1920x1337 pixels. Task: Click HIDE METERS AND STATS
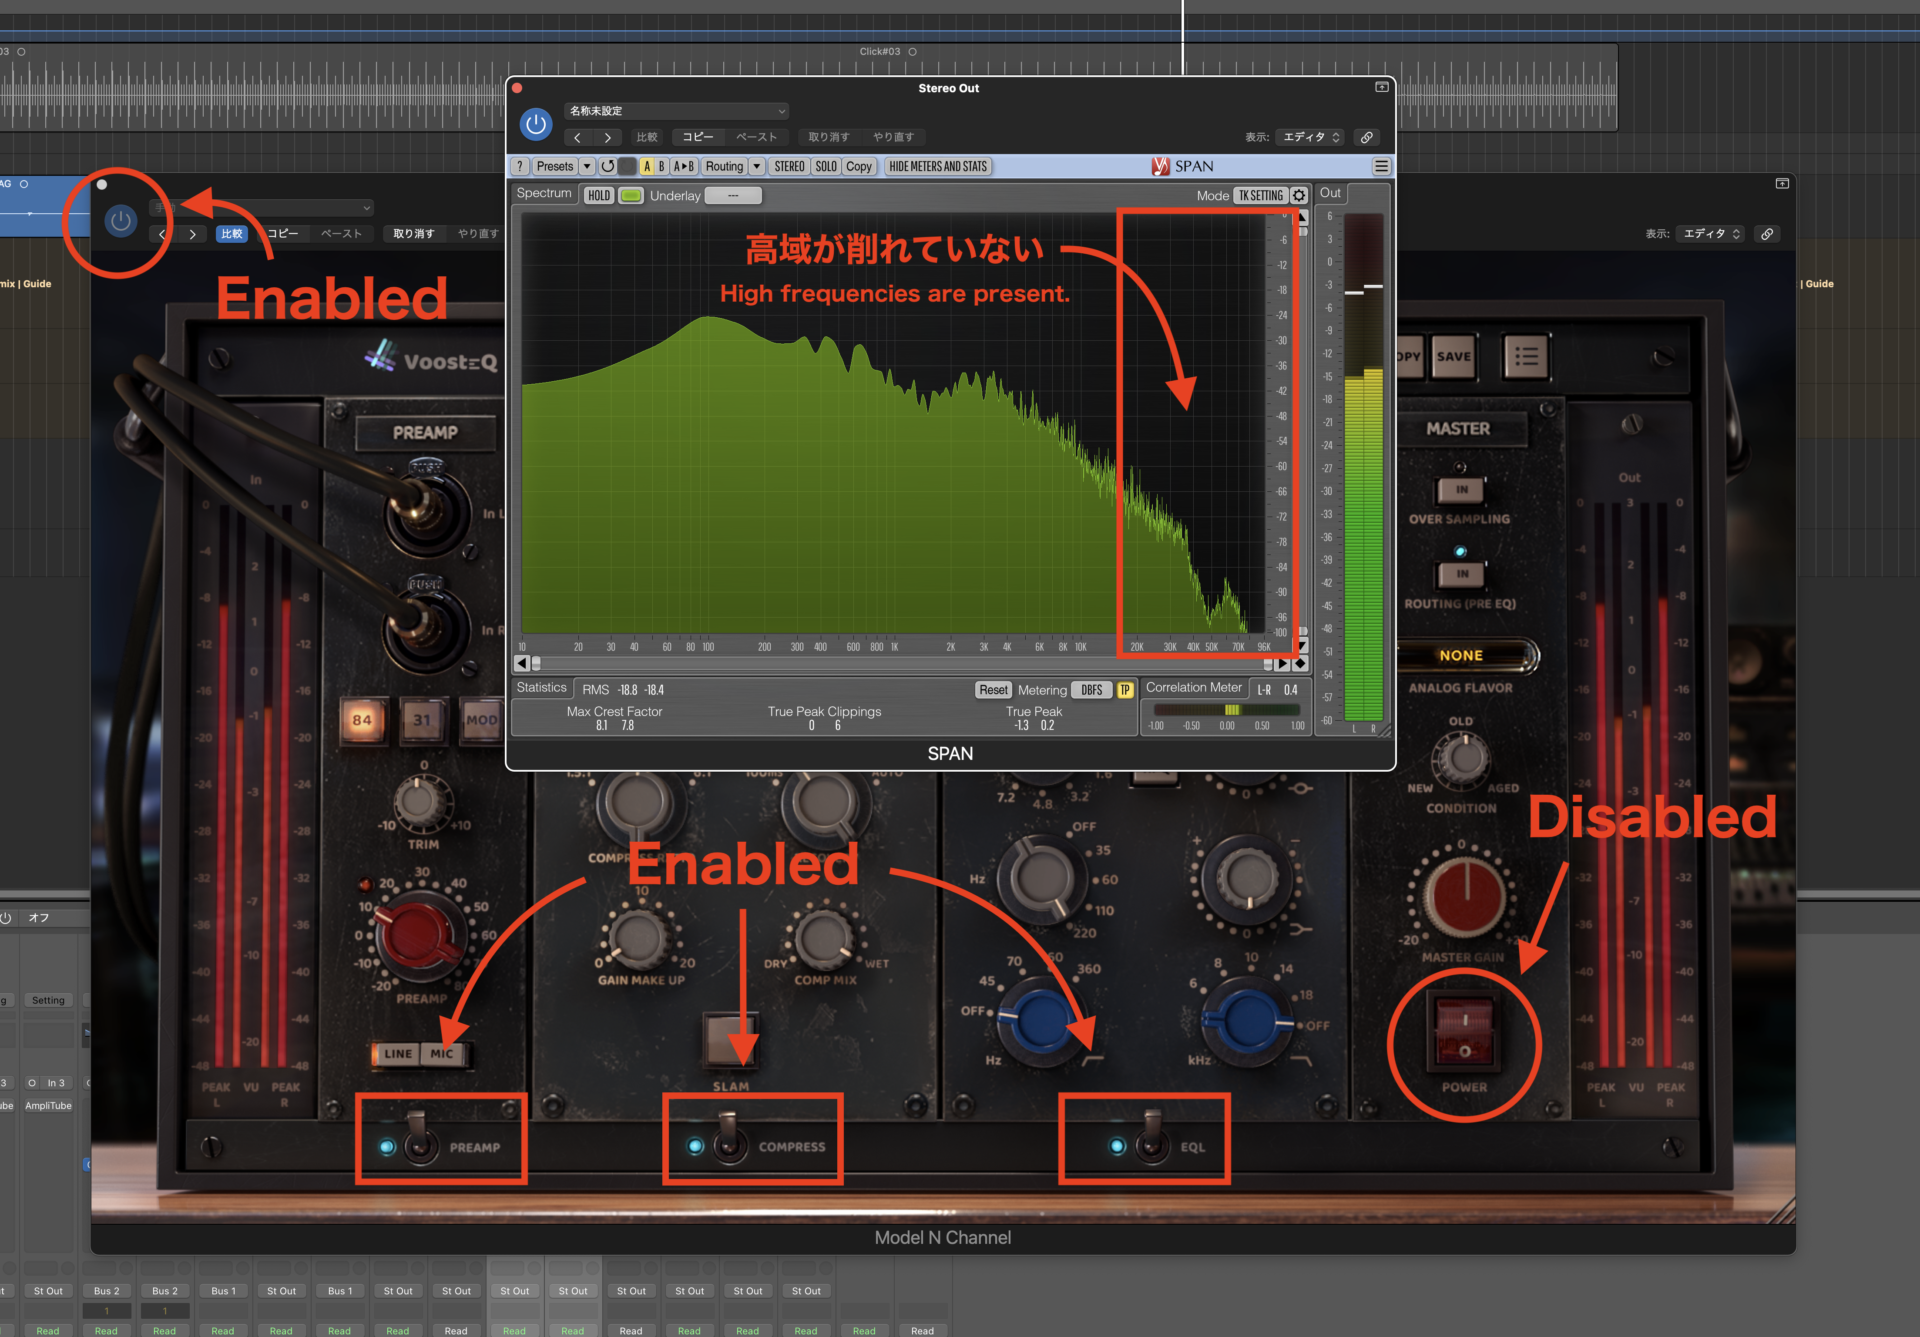938,167
